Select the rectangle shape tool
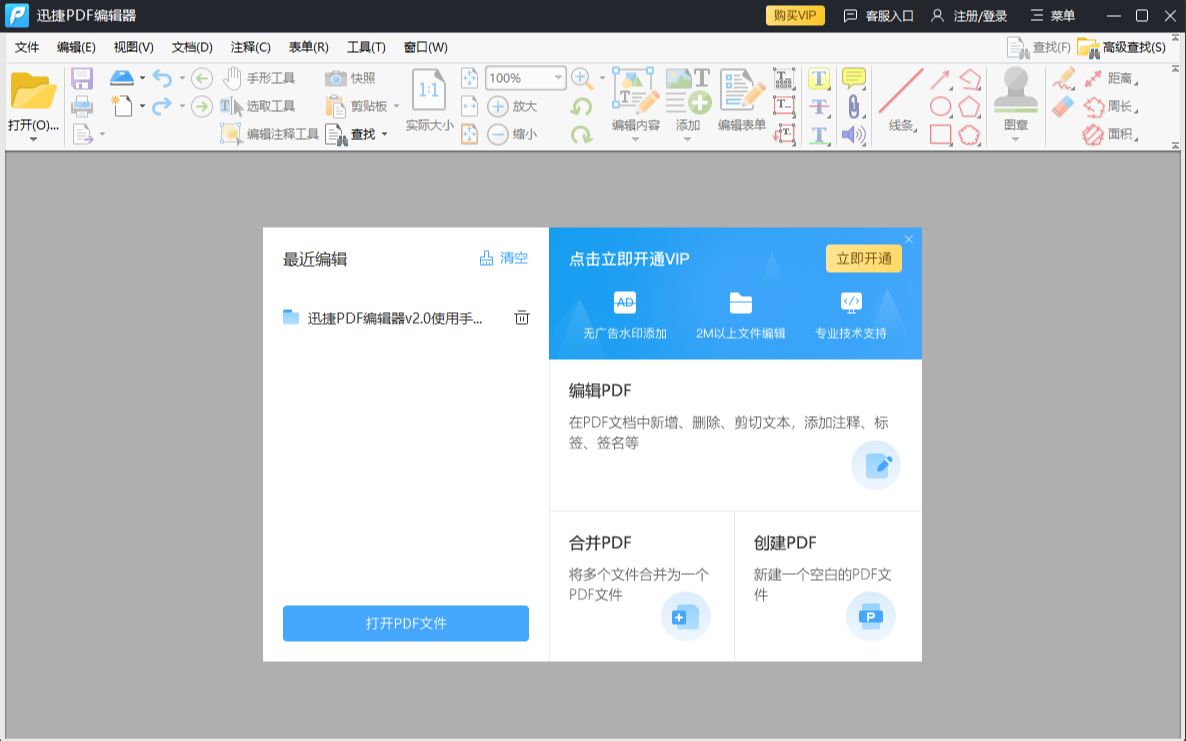The height and width of the screenshot is (741, 1186). [940, 135]
